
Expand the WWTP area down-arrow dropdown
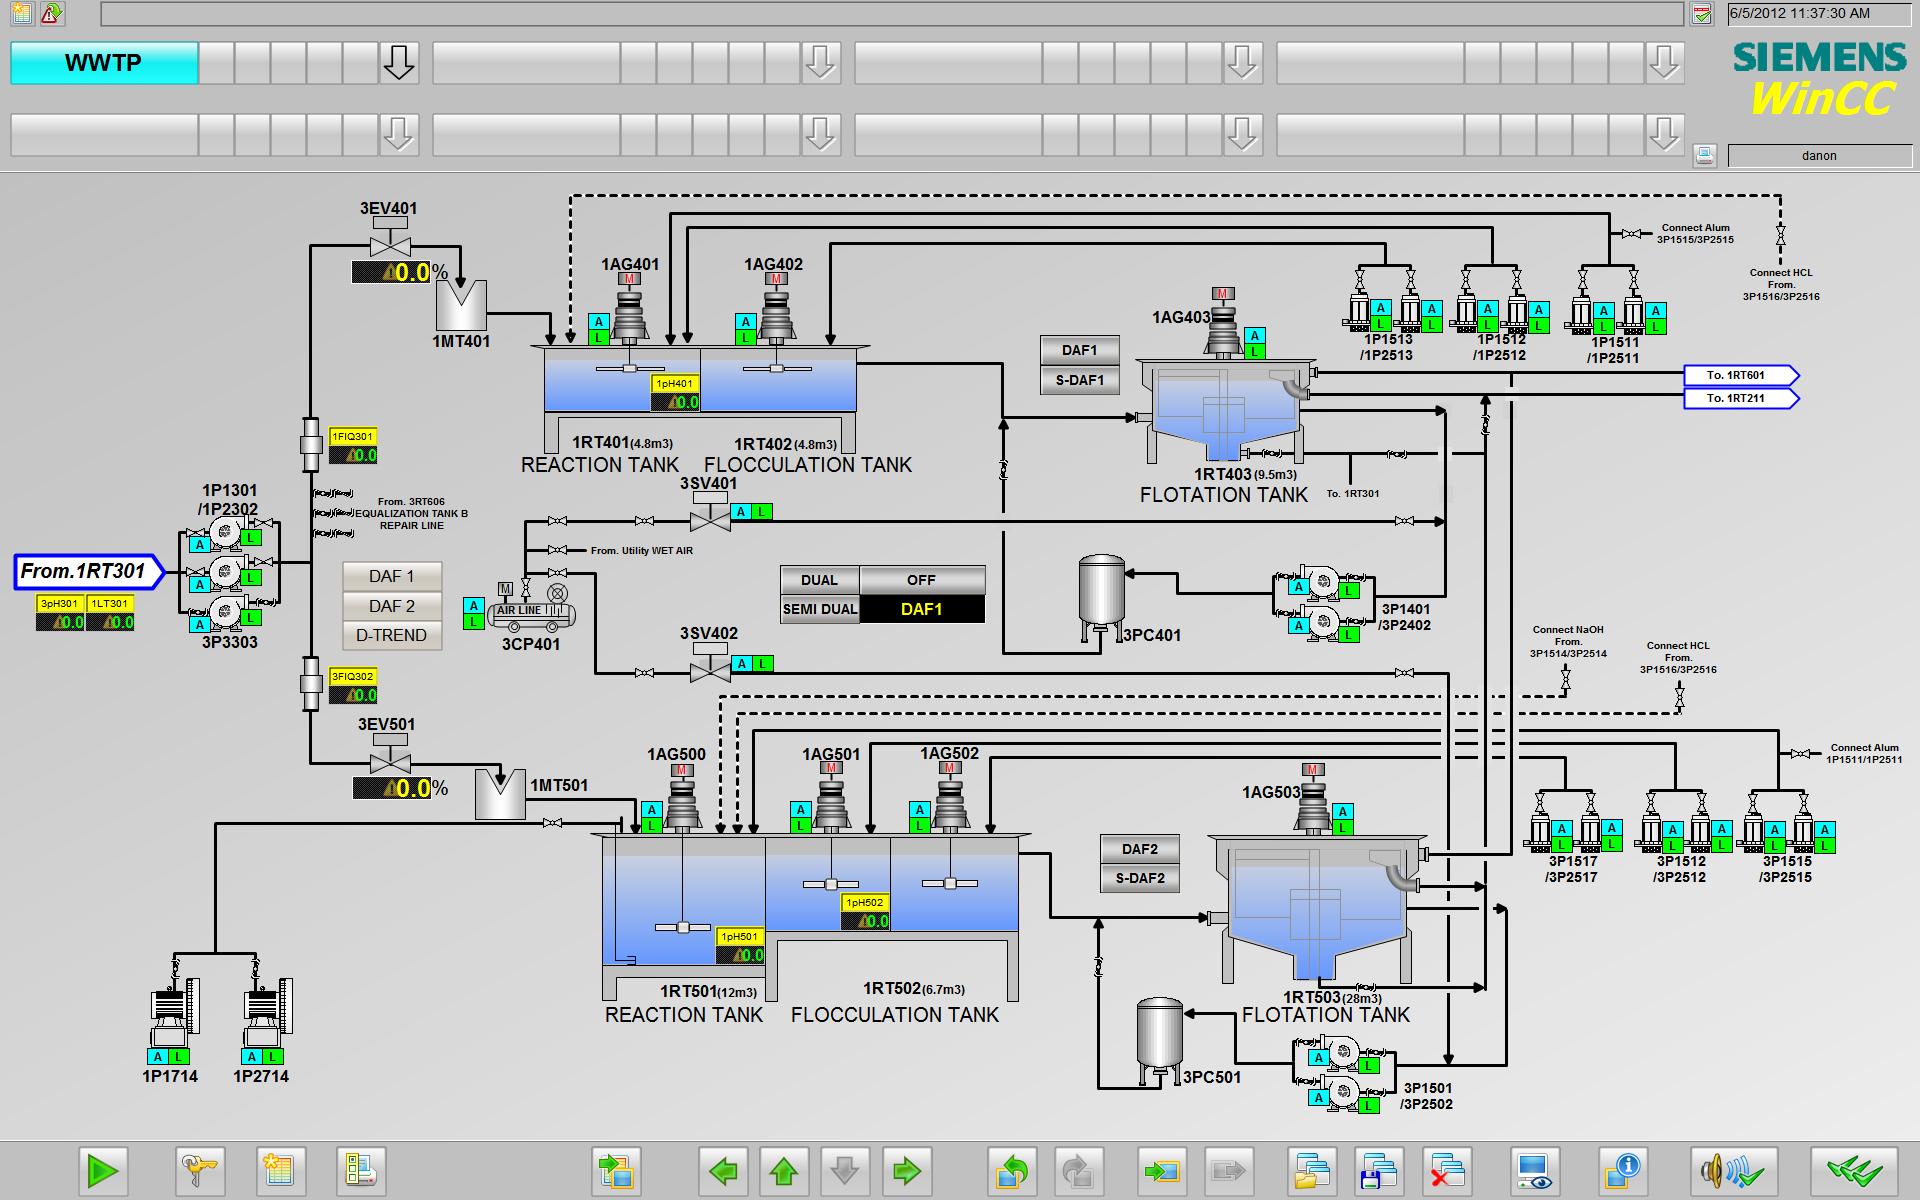[399, 62]
